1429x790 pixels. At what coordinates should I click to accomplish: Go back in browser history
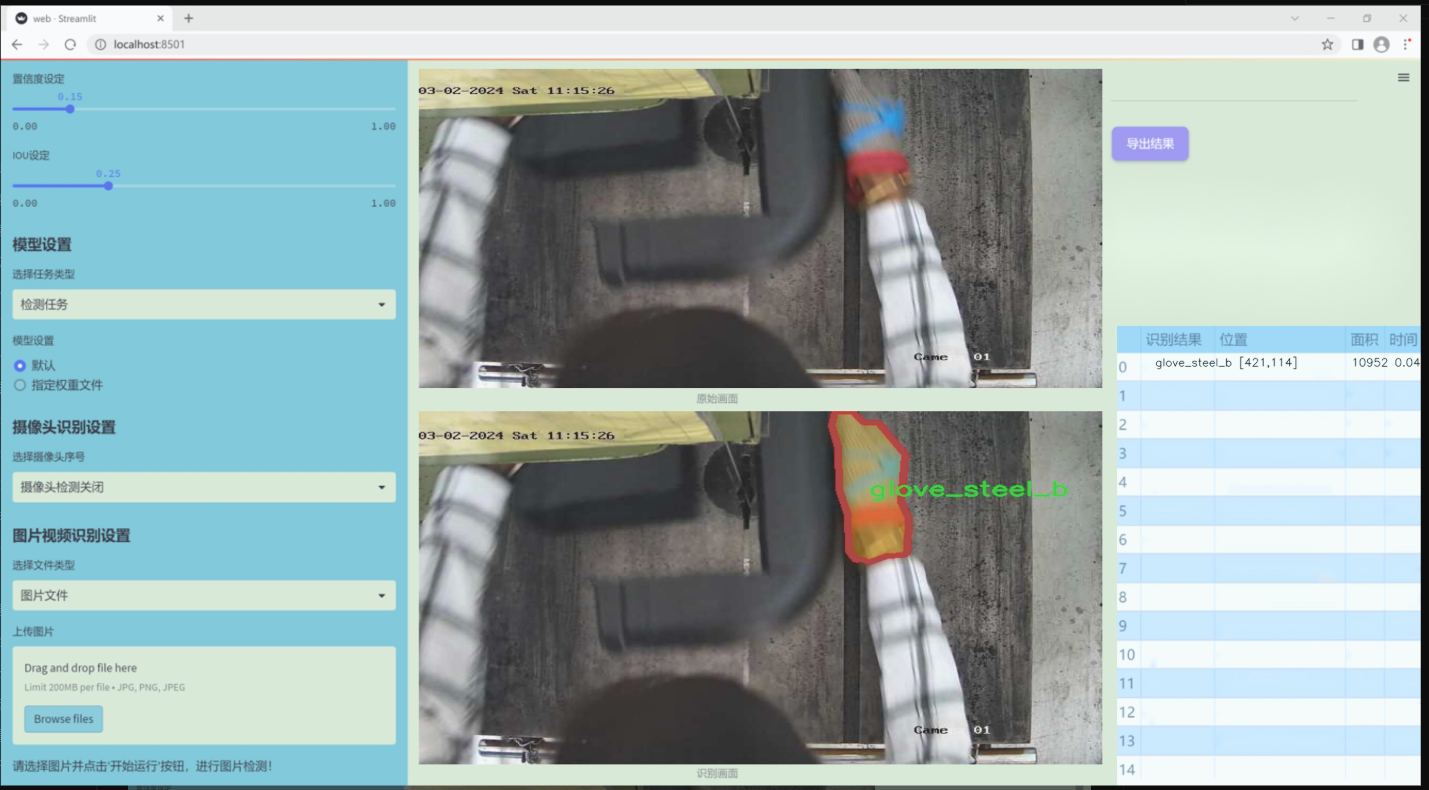click(x=17, y=44)
